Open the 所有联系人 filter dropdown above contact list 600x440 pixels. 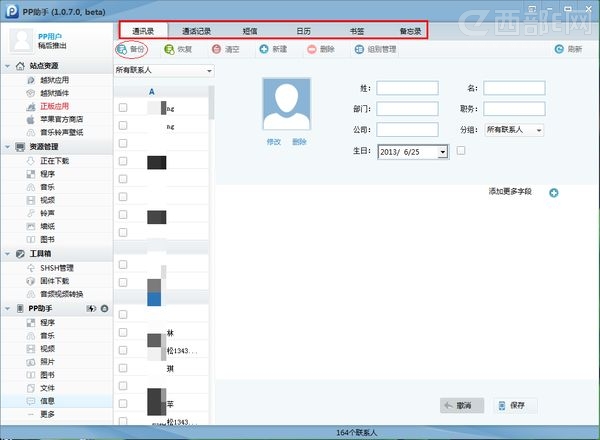(209, 72)
